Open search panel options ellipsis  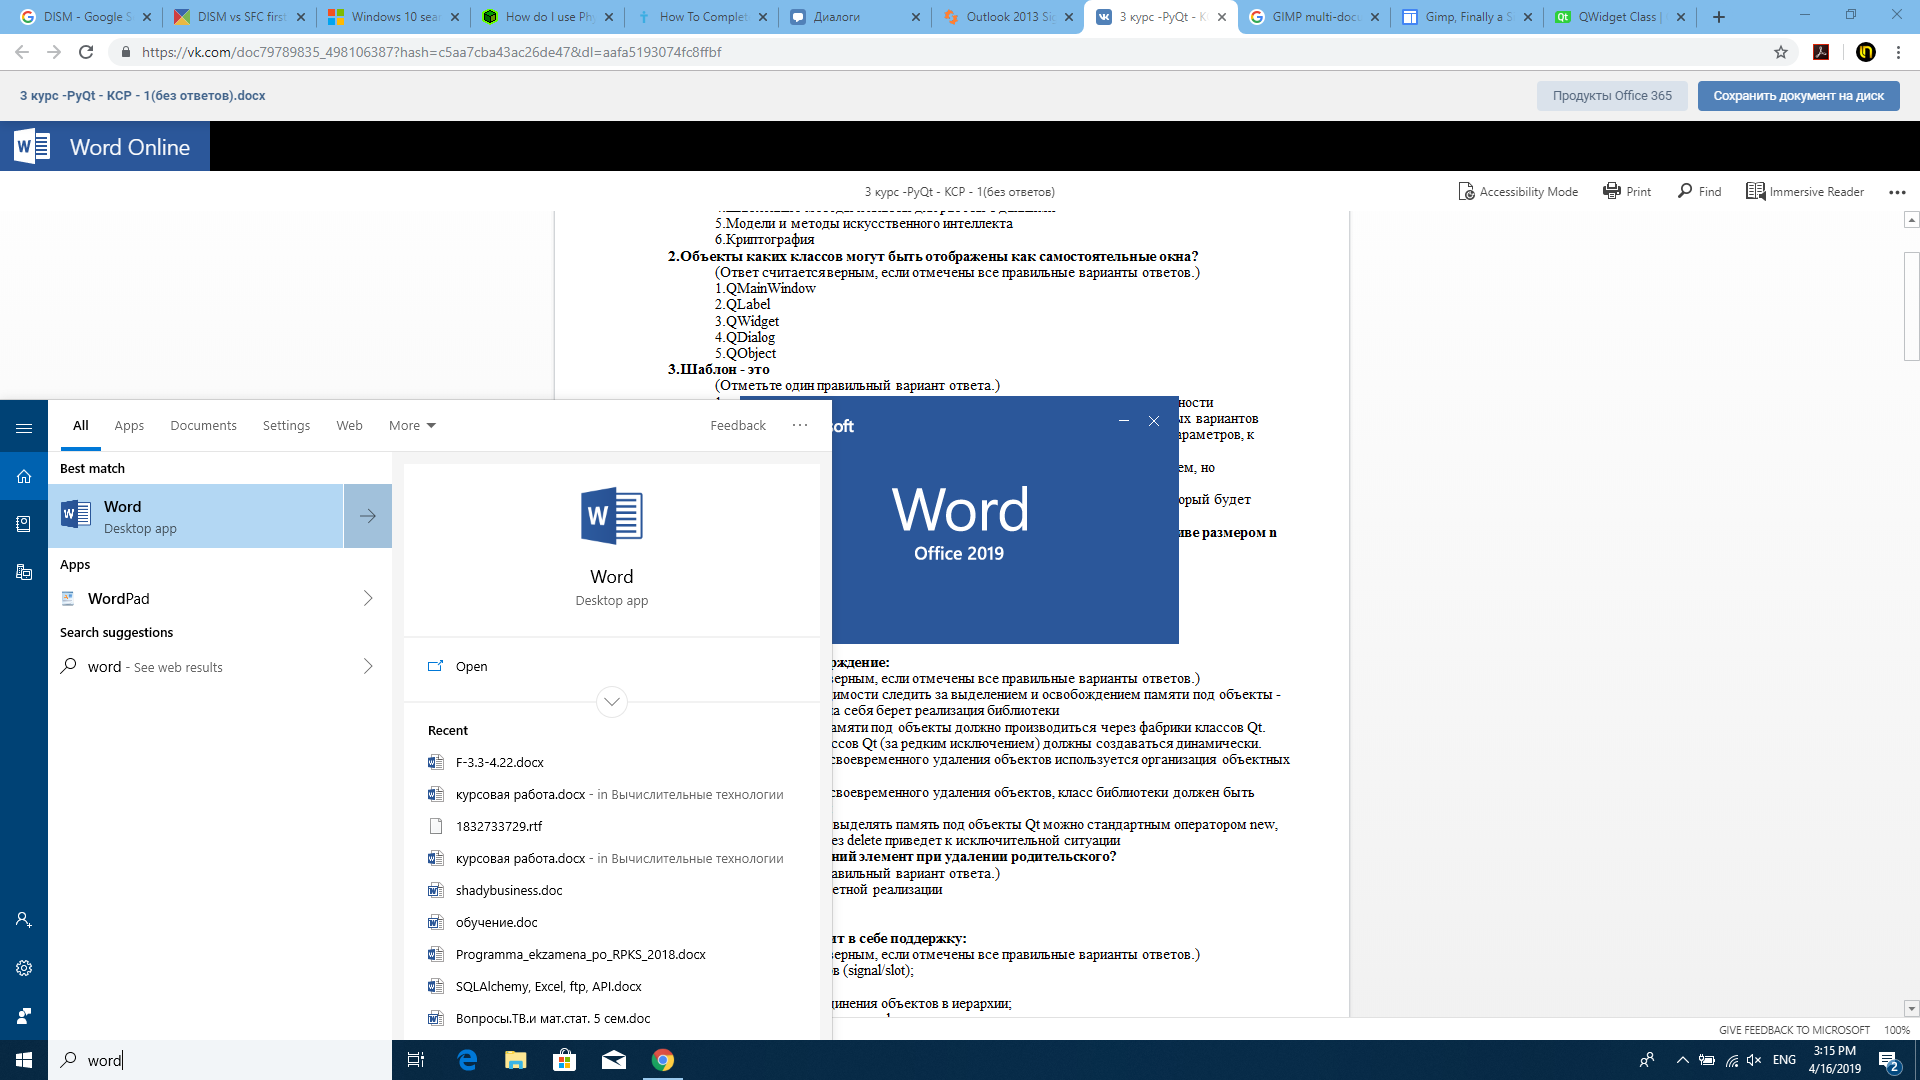coord(800,425)
